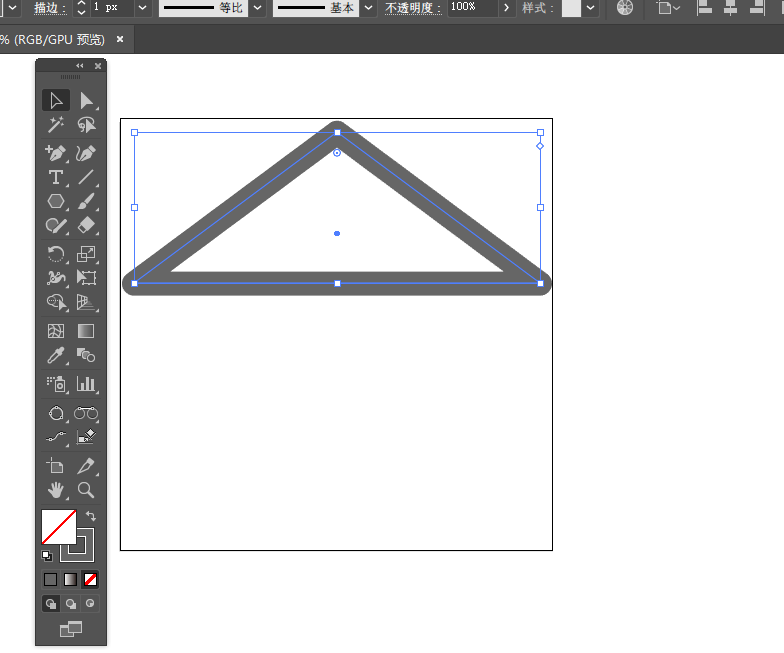This screenshot has width=784, height=653.
Task: Select the Eyedropper tool
Action: [x=56, y=356]
